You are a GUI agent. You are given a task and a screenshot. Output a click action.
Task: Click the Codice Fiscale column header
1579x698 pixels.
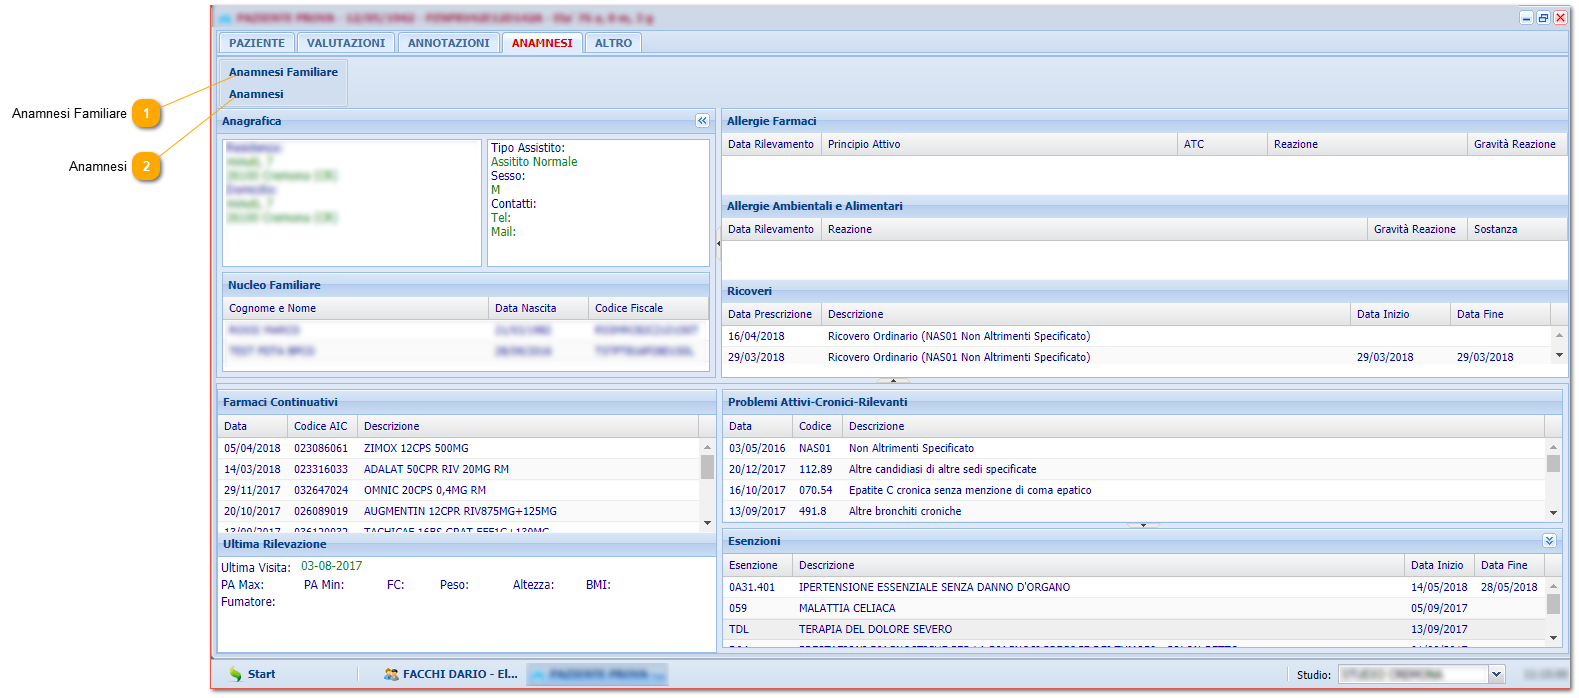648,308
